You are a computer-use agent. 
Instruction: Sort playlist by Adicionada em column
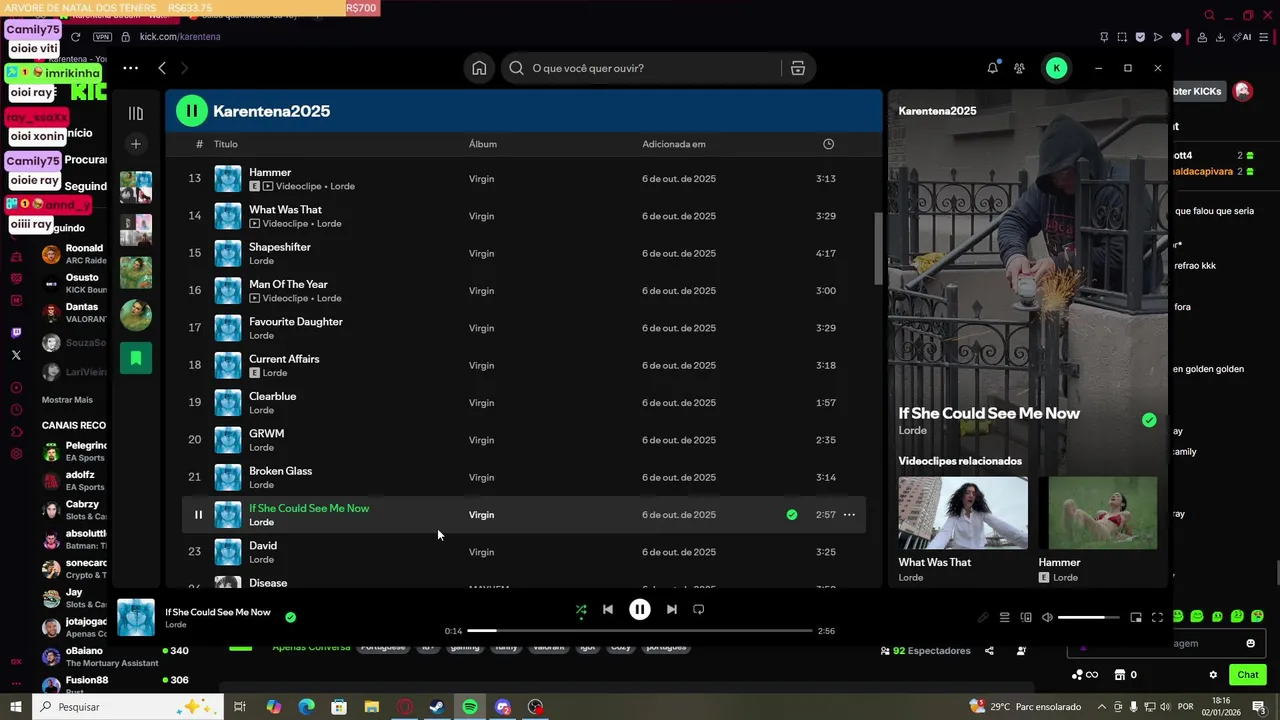(674, 144)
